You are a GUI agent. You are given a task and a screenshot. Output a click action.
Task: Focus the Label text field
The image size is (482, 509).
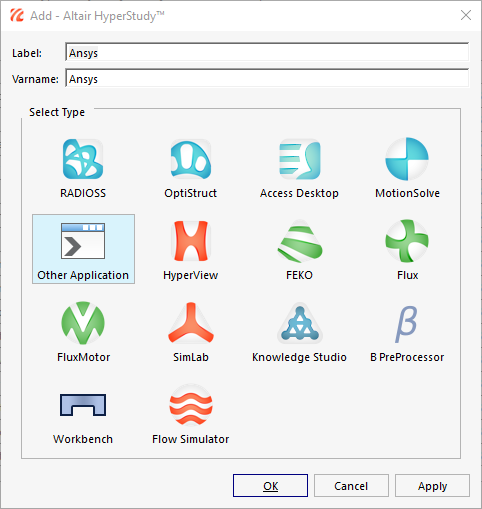[x=267, y=52]
